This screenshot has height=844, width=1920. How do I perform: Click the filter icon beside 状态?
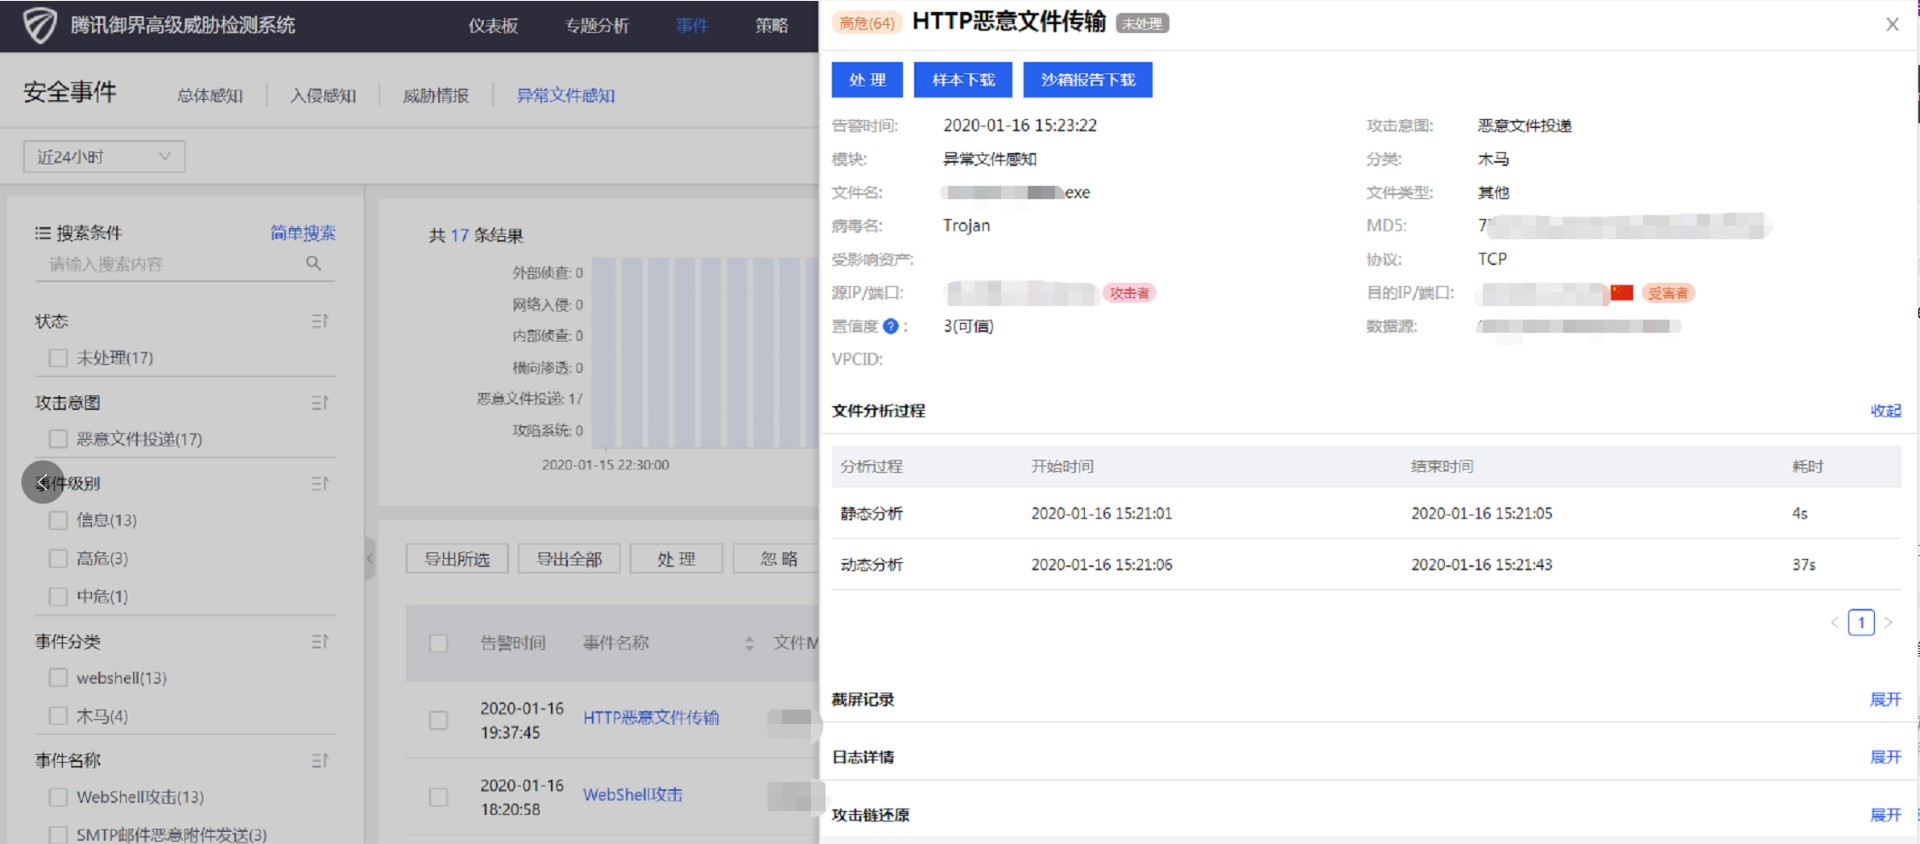click(x=319, y=321)
